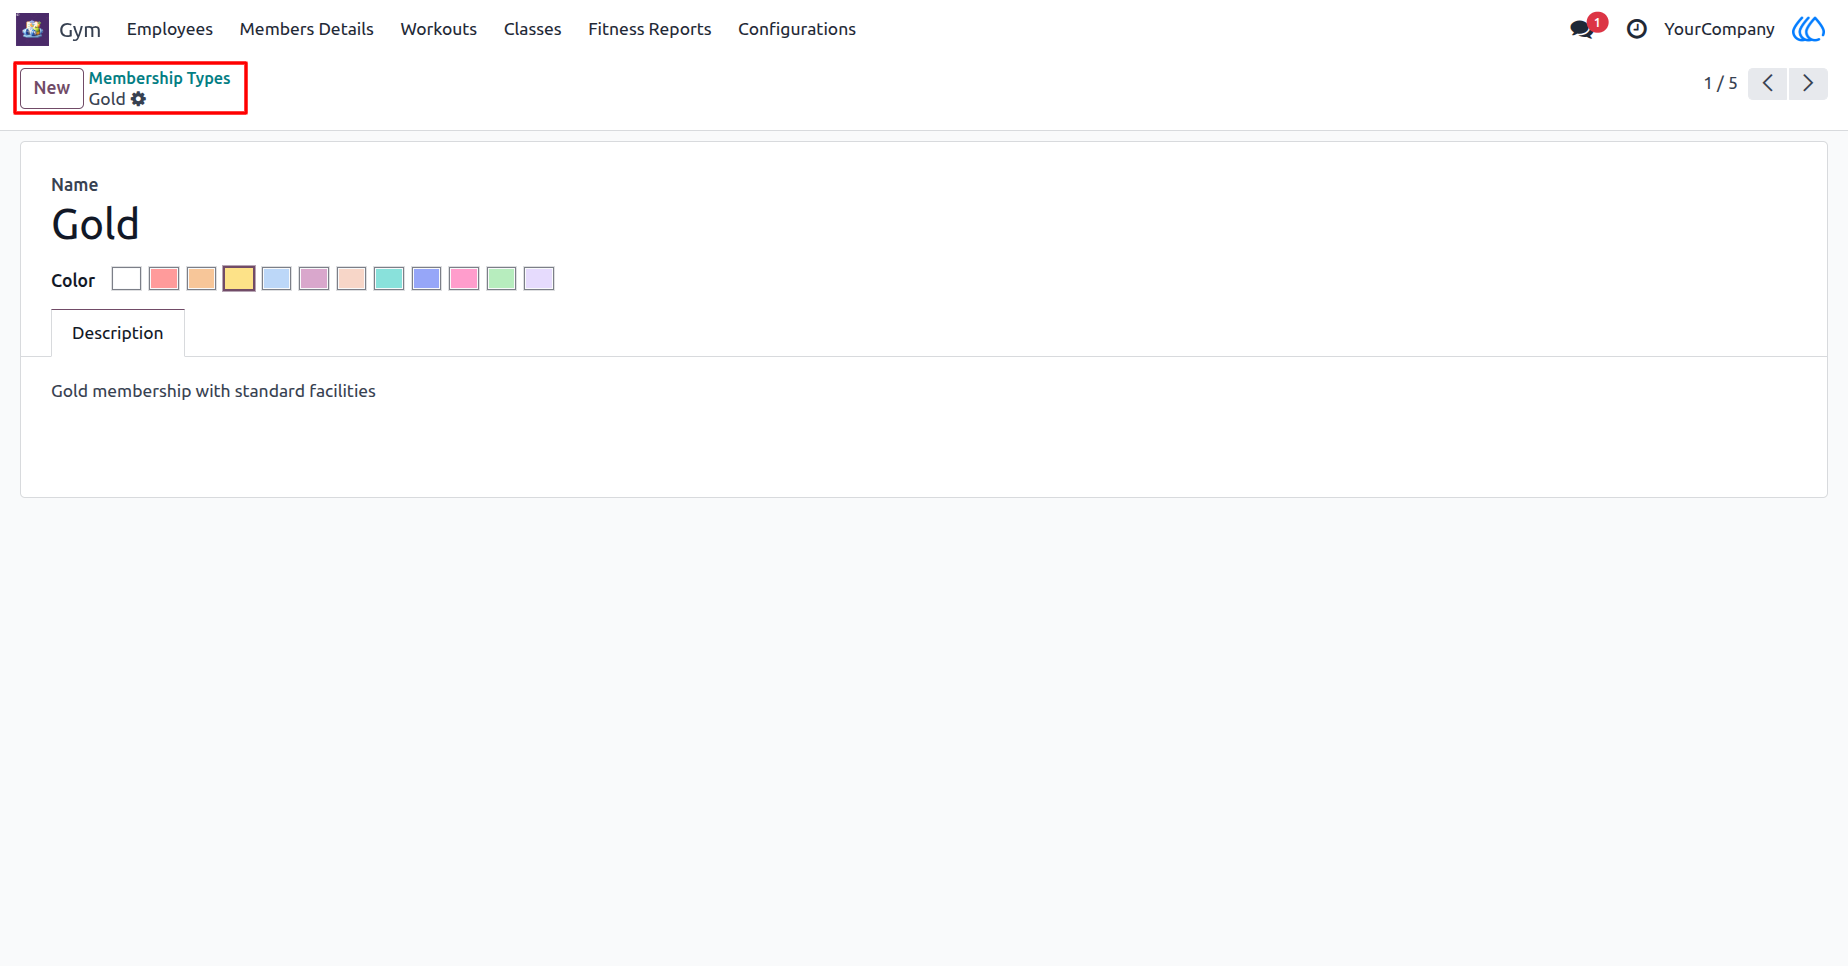This screenshot has height=966, width=1848.
Task: Edit the Gold membership description text
Action: pos(214,391)
